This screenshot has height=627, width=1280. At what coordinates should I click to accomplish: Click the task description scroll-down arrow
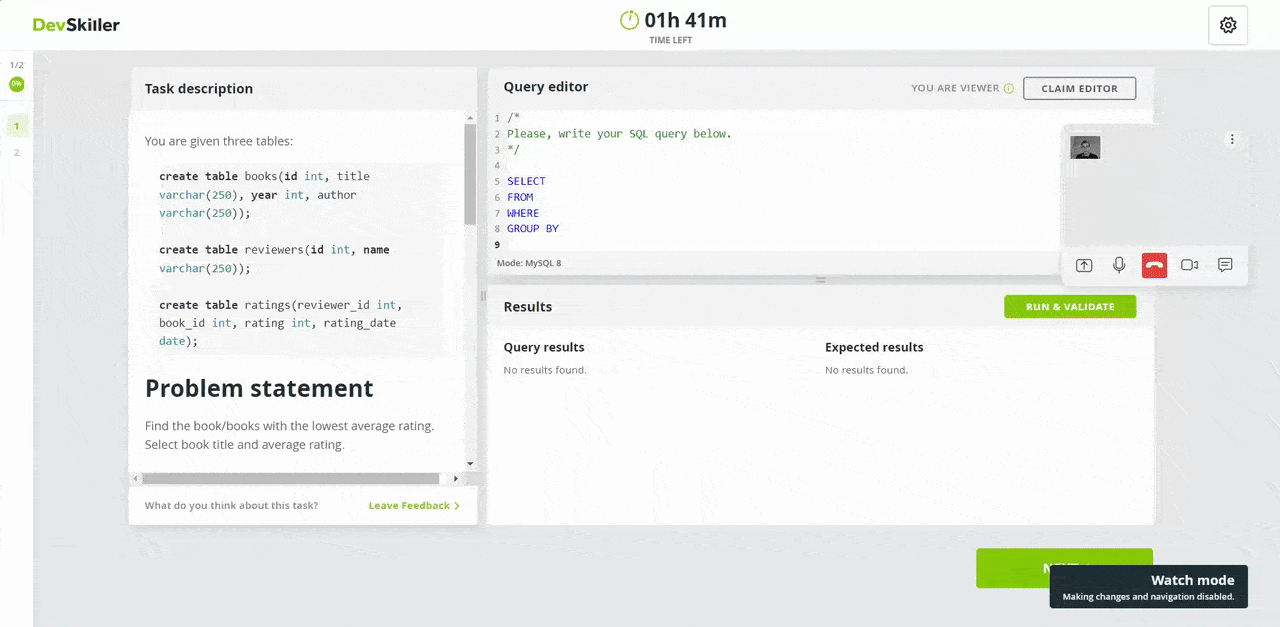pyautogui.click(x=470, y=465)
